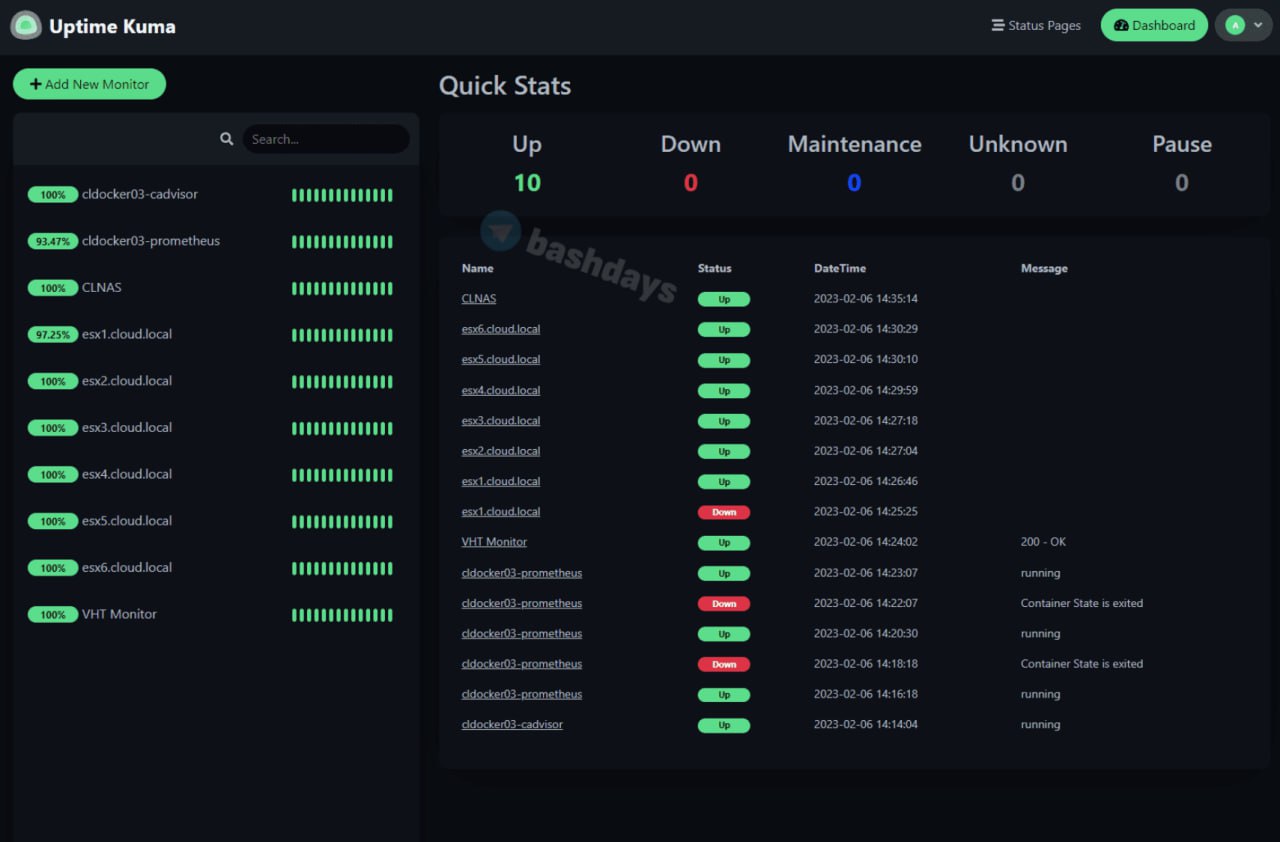The width and height of the screenshot is (1280, 842).
Task: Select esx2.cloud.local monitor in sidebar
Action: [x=215, y=381]
